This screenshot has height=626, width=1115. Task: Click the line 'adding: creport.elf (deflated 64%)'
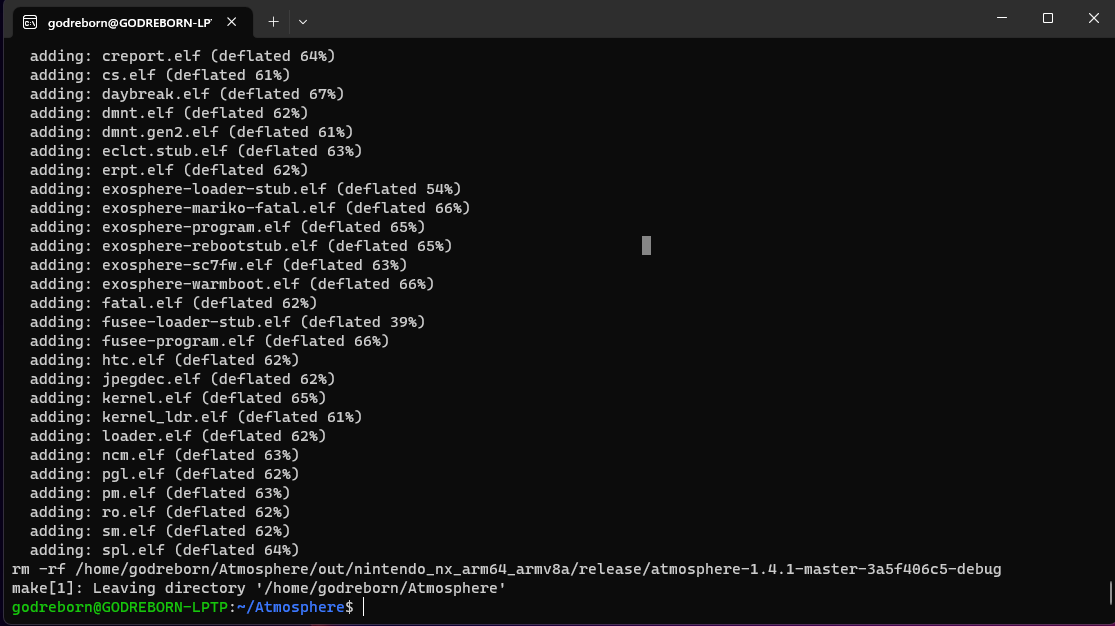coord(182,56)
